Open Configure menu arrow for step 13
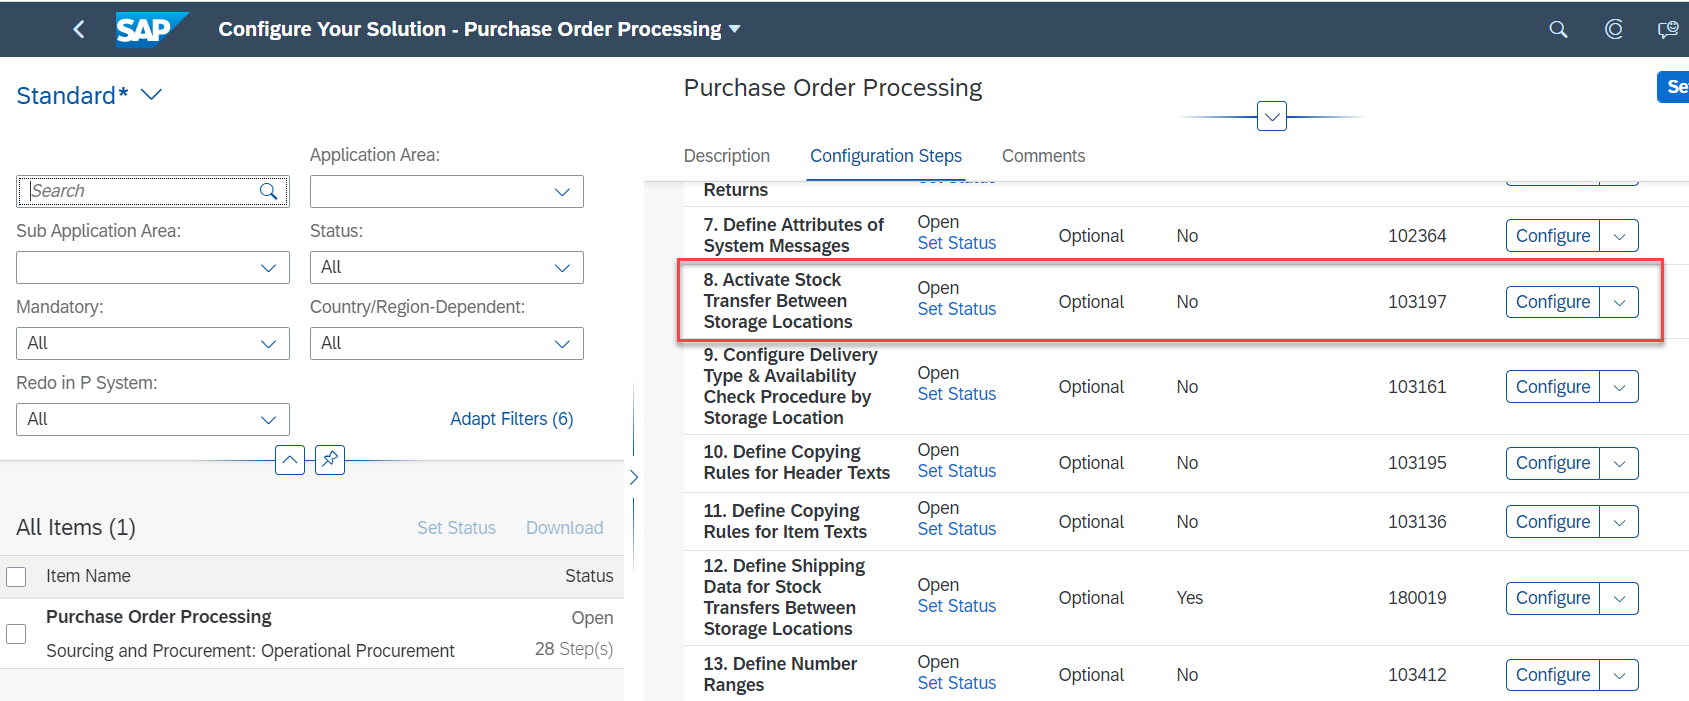 click(1619, 675)
